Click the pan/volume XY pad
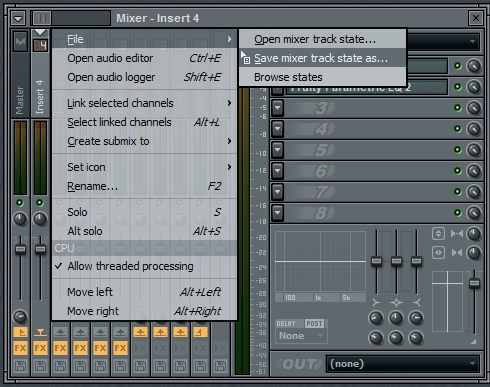This screenshot has width=490, height=387. 447,301
